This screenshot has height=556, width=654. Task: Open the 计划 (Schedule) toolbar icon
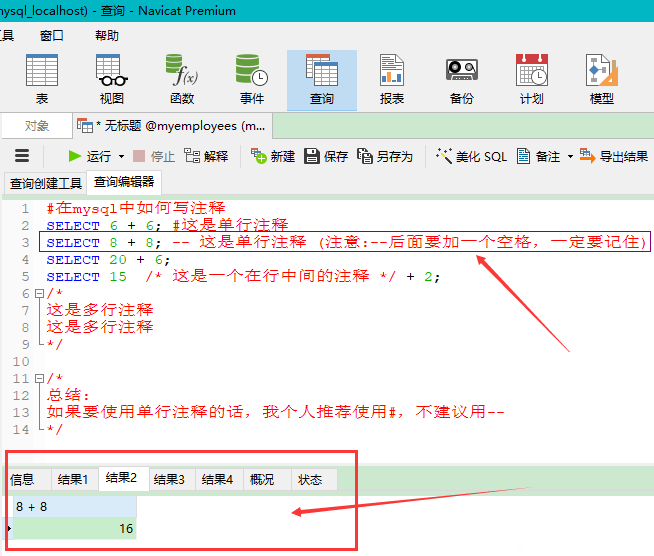pos(531,80)
